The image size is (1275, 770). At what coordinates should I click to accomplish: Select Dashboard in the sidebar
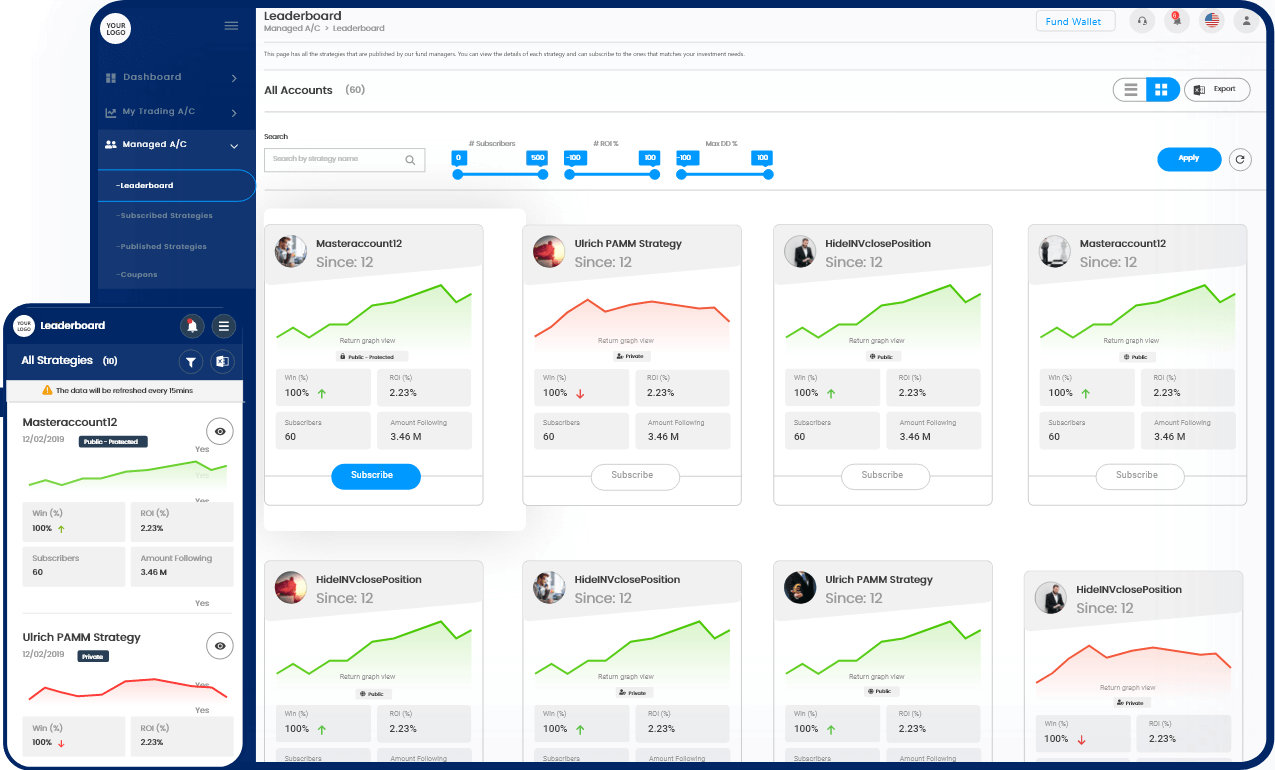[x=152, y=77]
